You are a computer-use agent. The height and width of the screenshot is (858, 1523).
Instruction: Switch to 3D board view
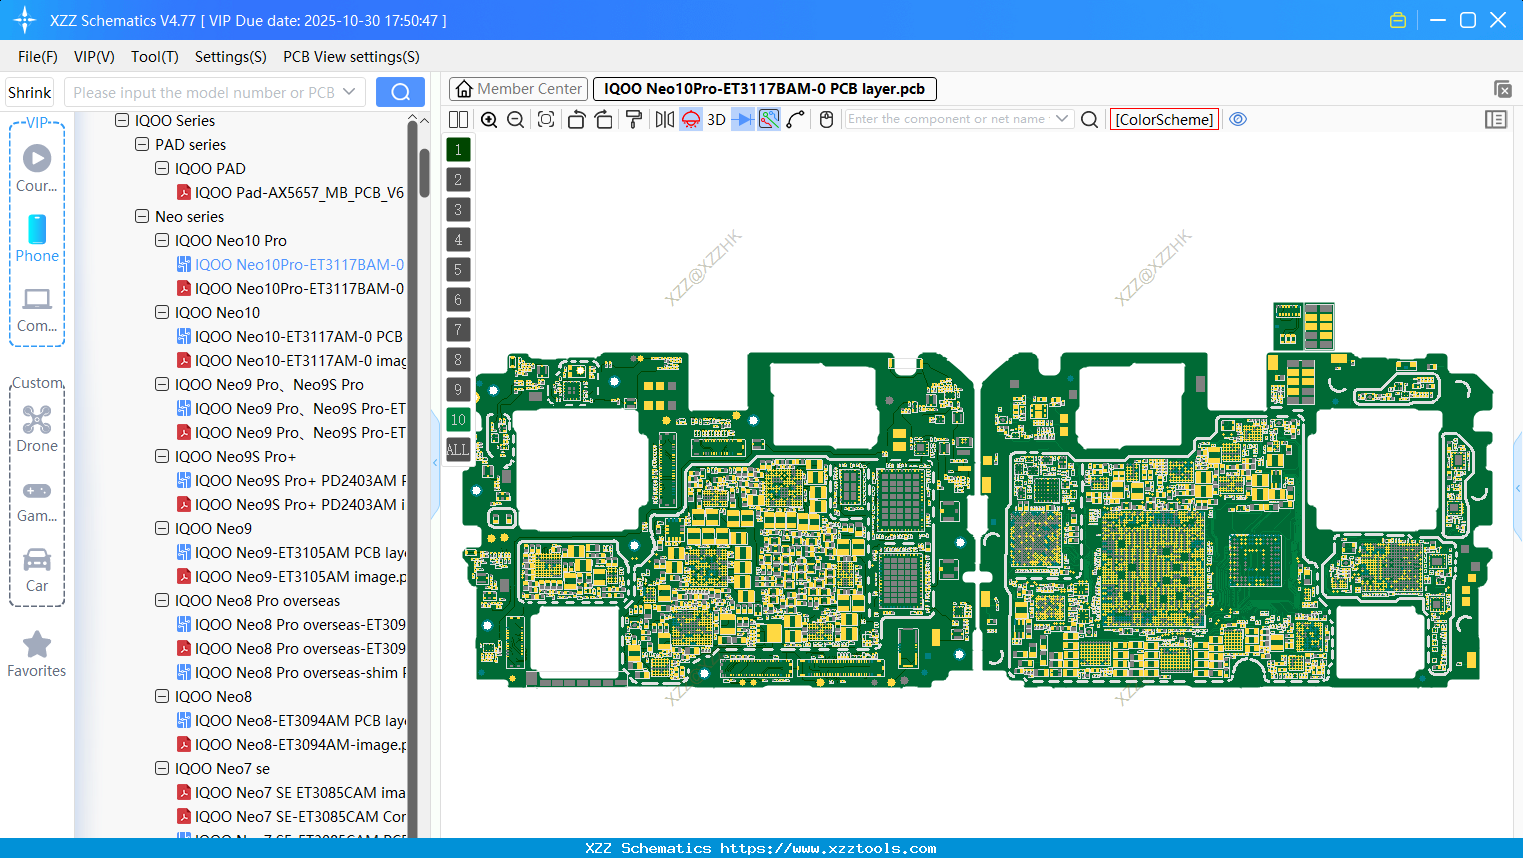[x=715, y=119]
